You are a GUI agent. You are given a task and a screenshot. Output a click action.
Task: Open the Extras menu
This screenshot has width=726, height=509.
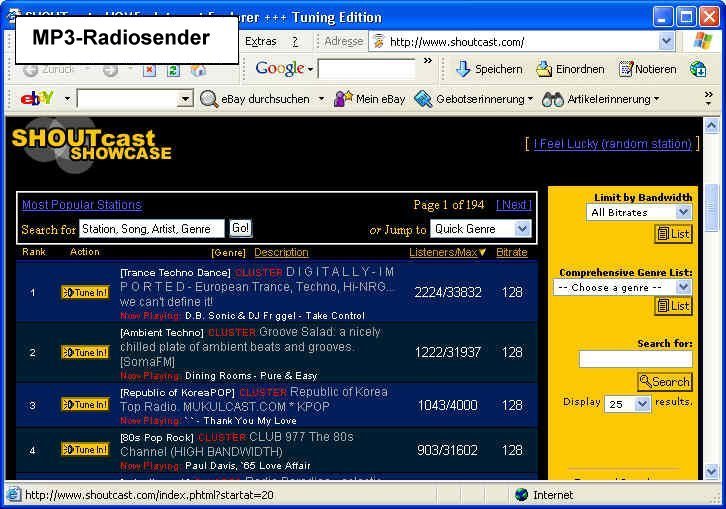(x=261, y=42)
